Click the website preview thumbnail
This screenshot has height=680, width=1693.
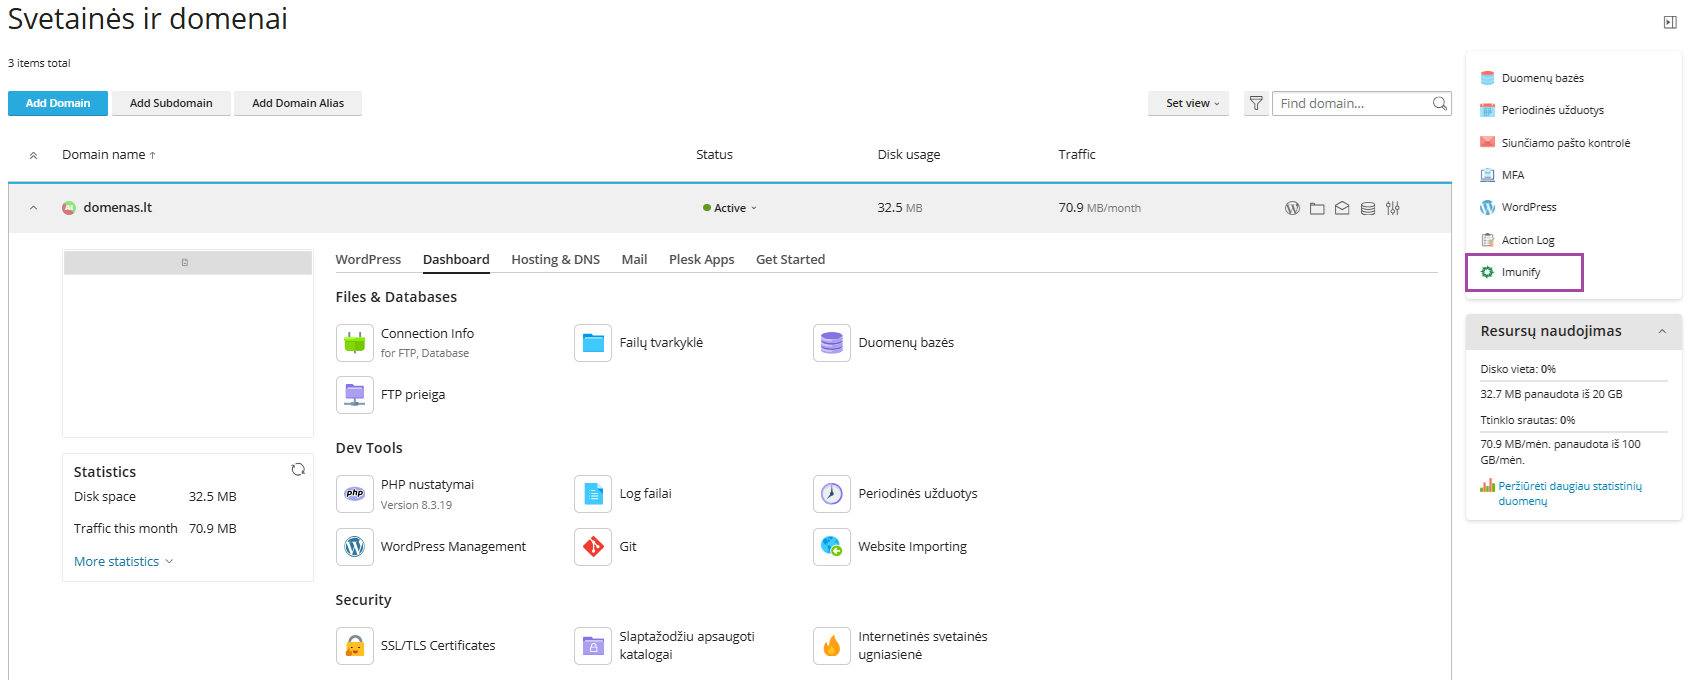coord(188,343)
